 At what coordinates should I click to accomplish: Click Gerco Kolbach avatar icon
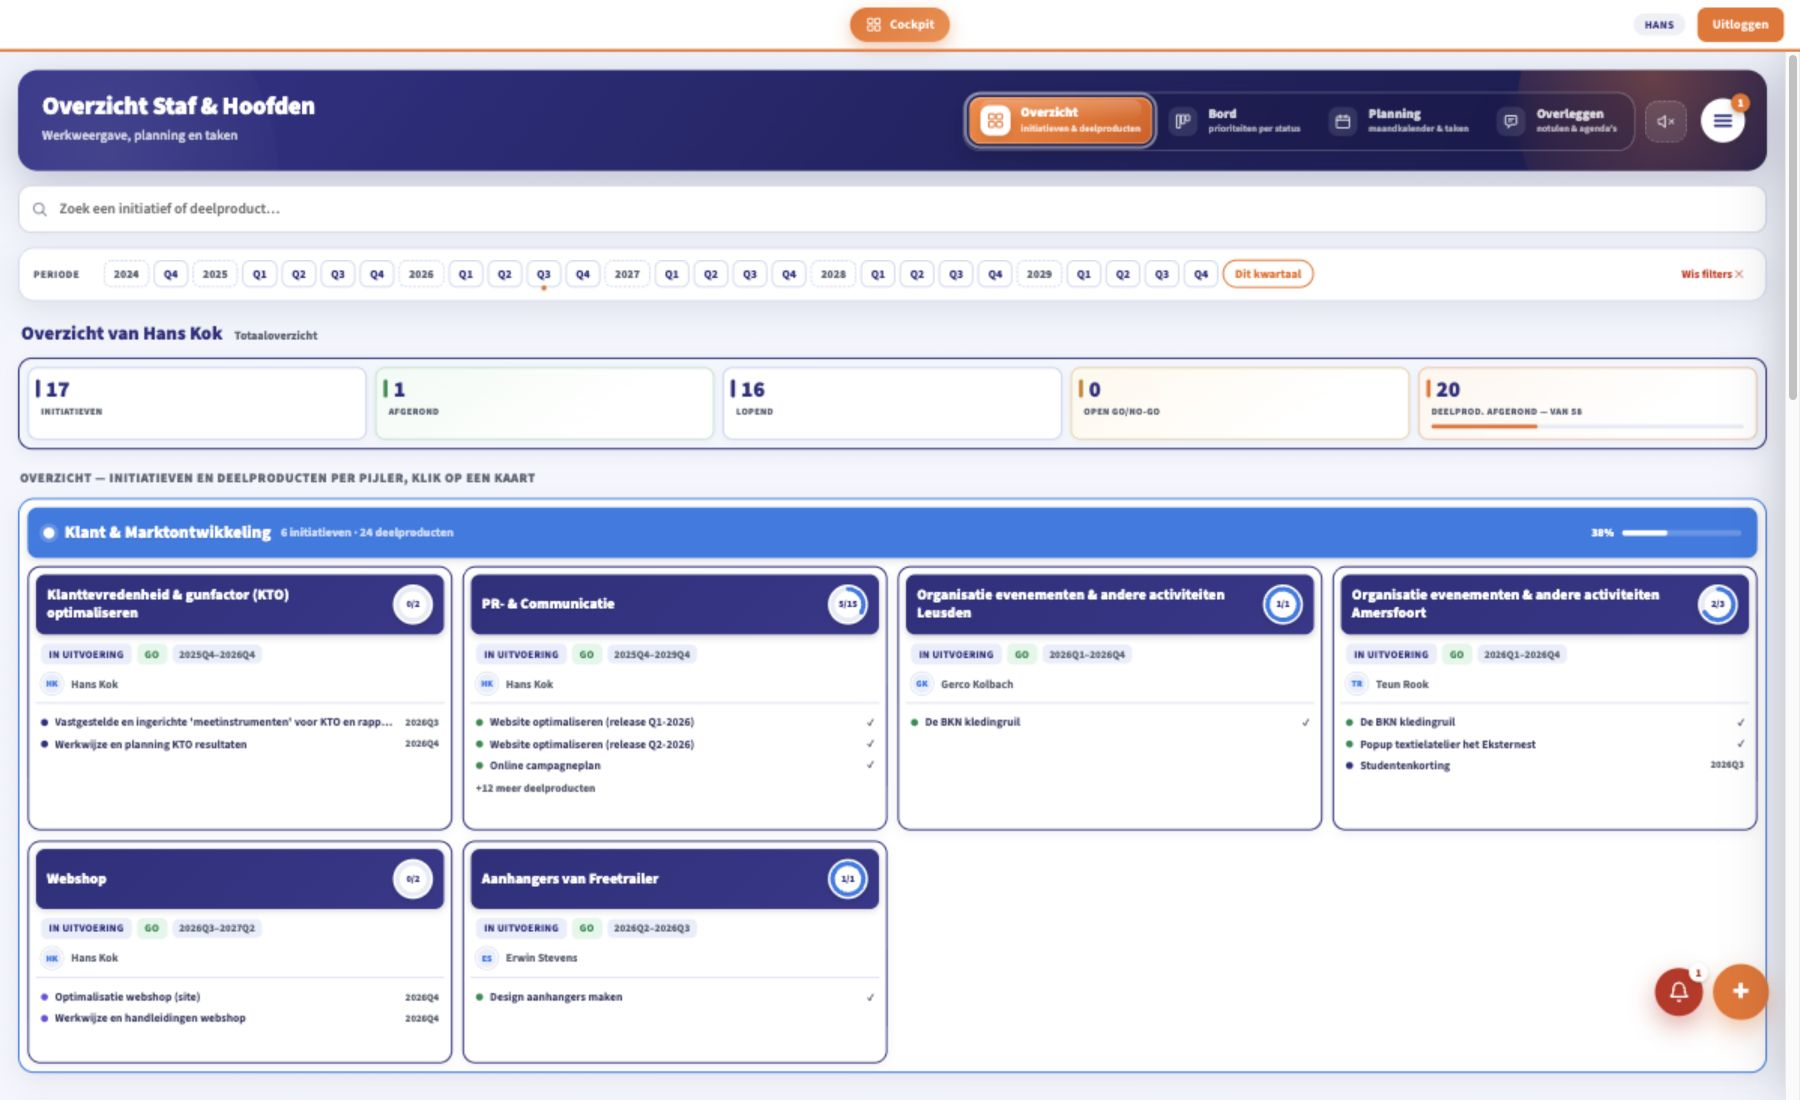[x=922, y=684]
